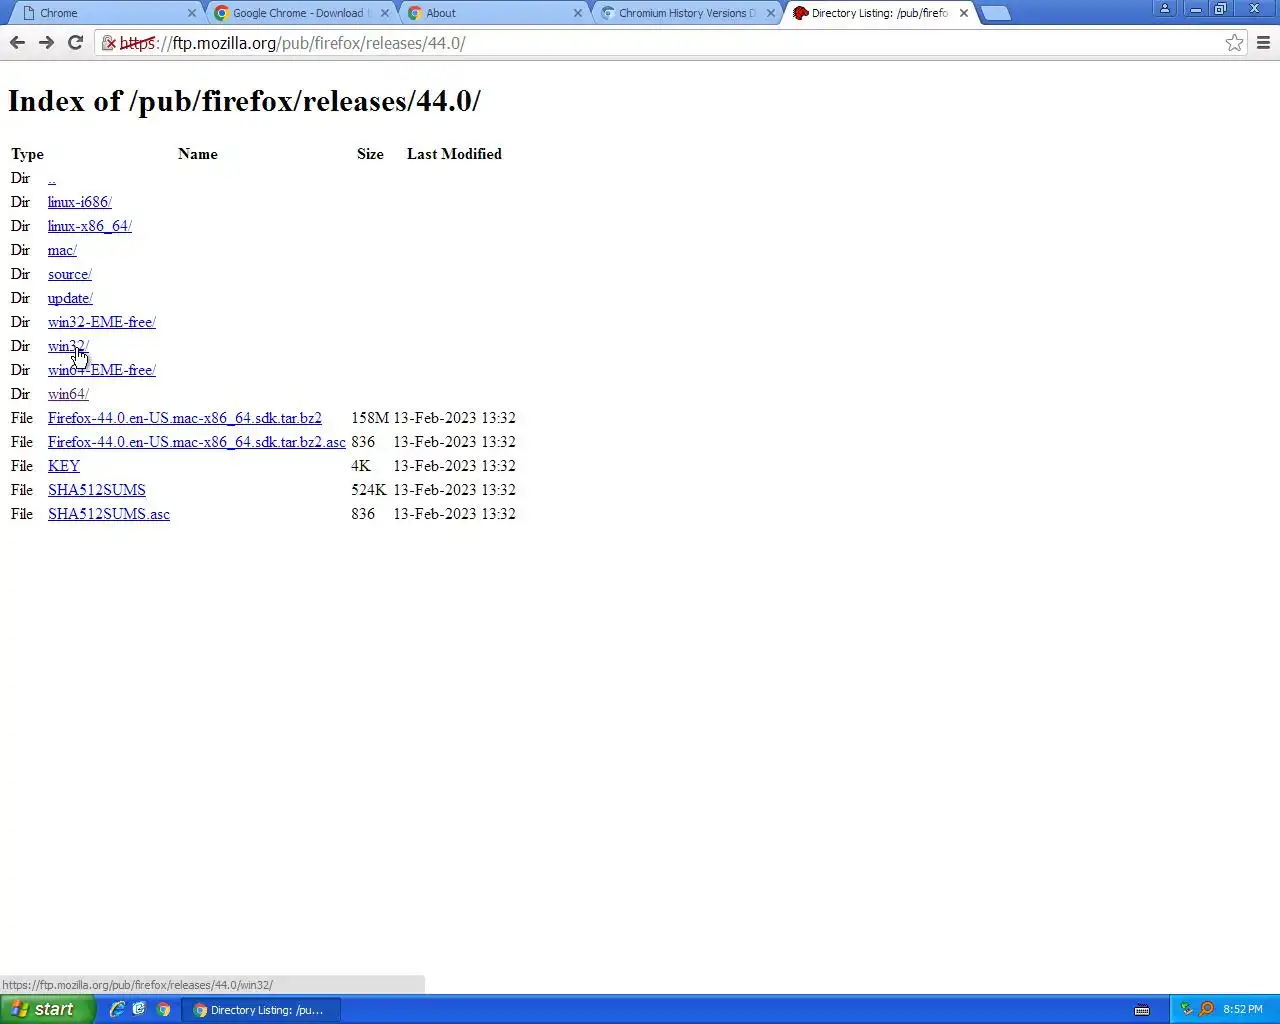
Task: Open the KEY file link
Action: click(x=64, y=466)
